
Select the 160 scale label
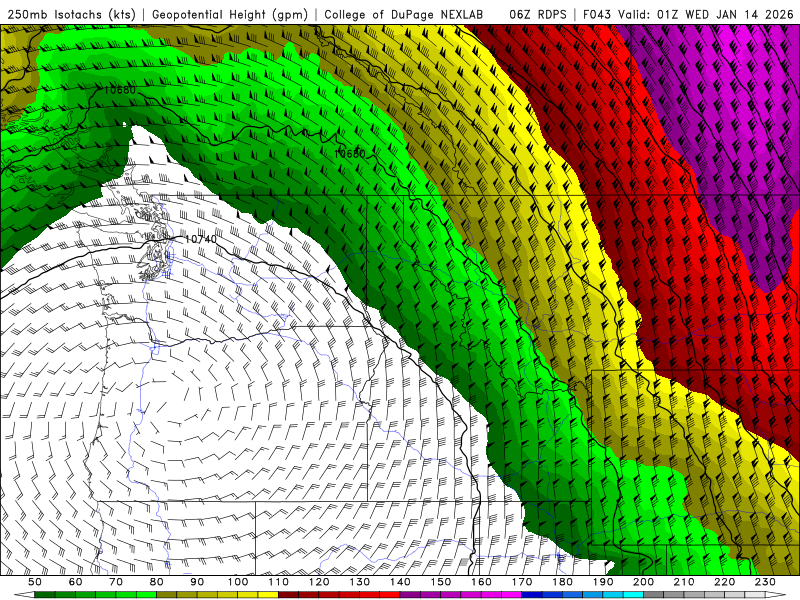(481, 582)
